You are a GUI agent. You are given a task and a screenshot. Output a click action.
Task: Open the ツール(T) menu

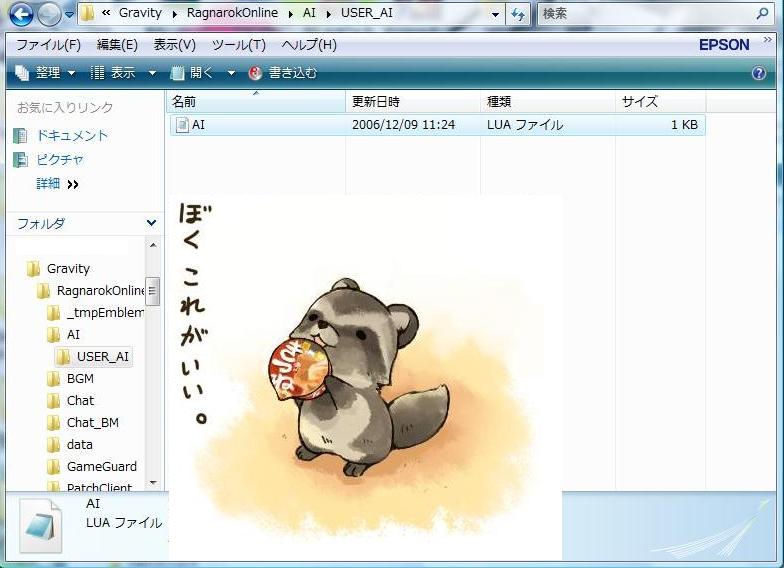tap(239, 45)
